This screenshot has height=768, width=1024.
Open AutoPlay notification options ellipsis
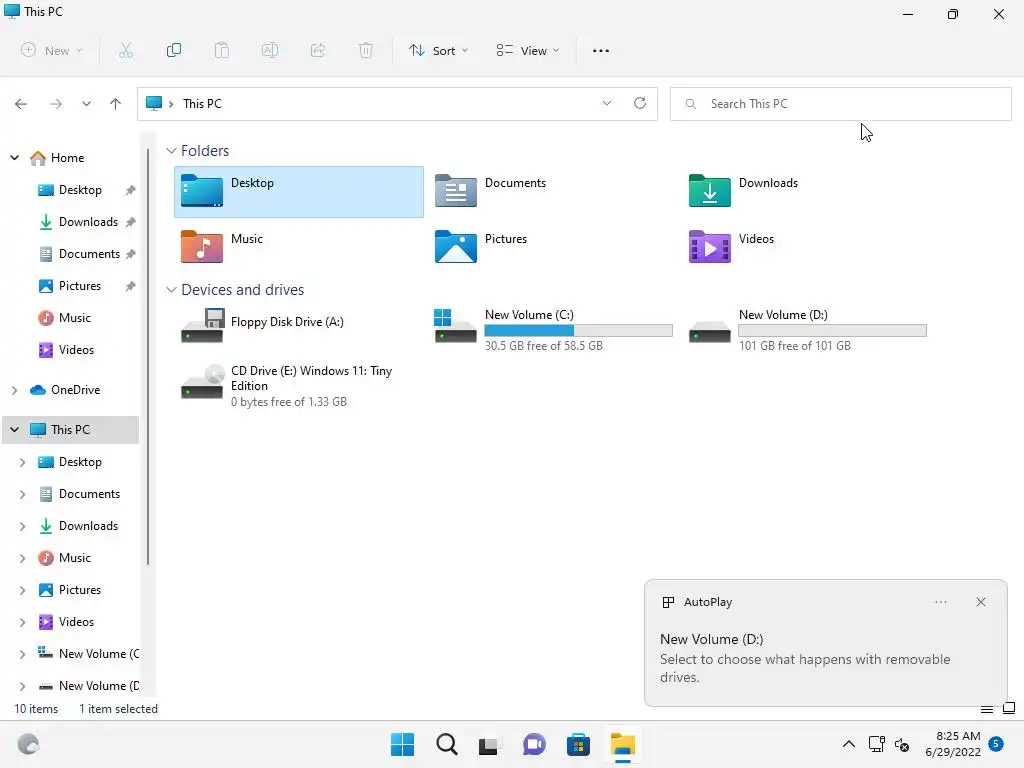pos(940,602)
